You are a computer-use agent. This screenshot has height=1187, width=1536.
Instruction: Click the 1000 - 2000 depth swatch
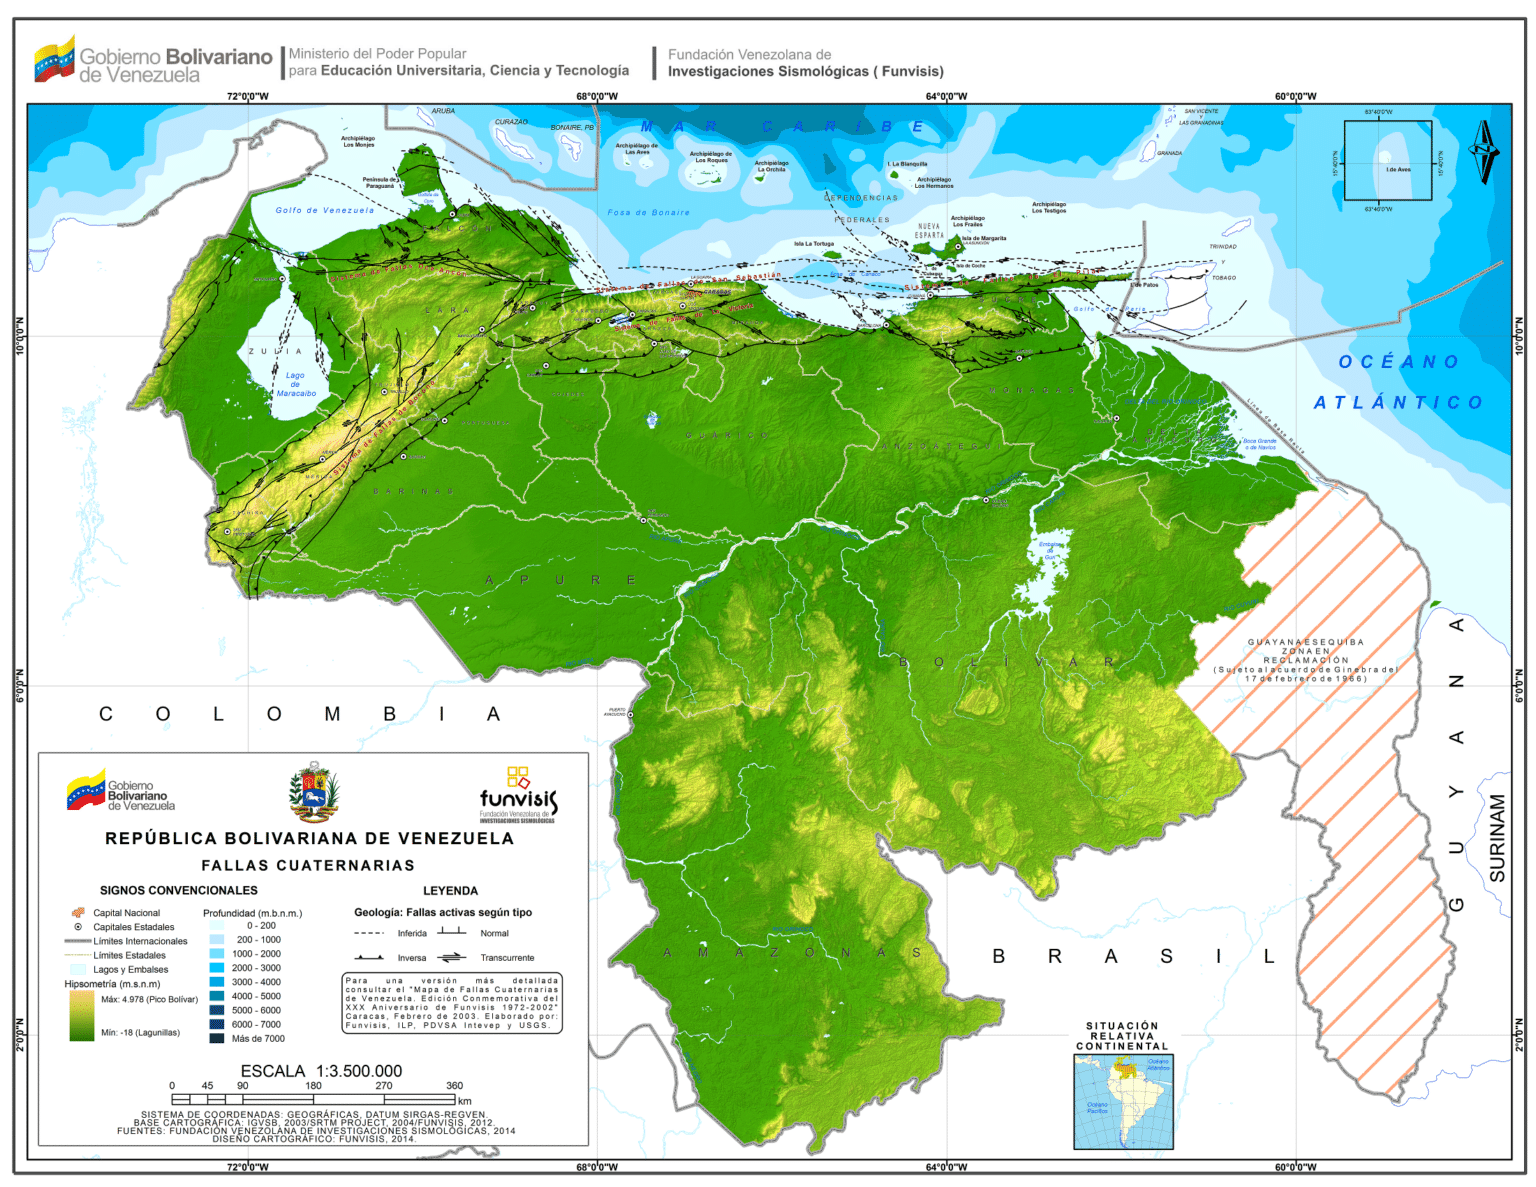[x=217, y=954]
